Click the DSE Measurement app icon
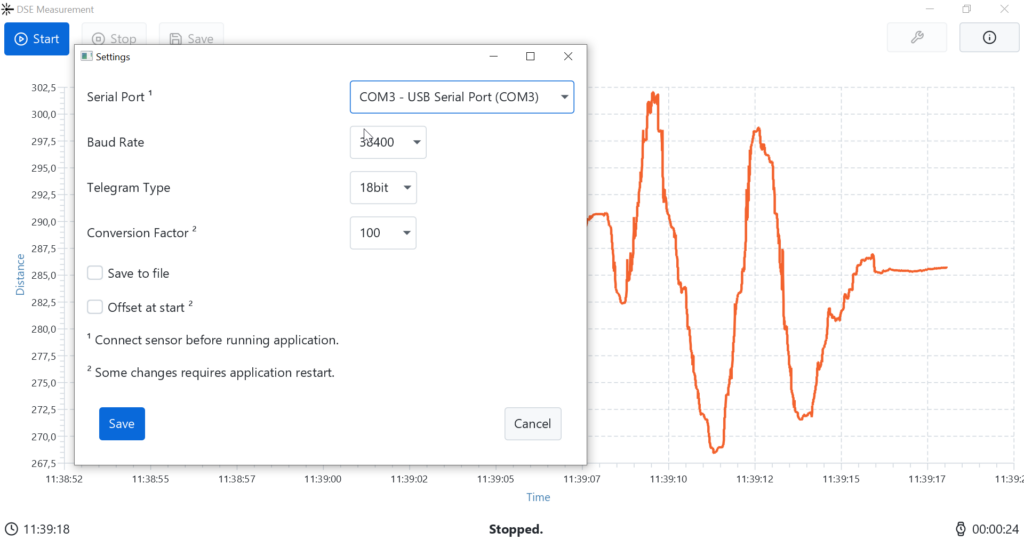Image resolution: width=1024 pixels, height=540 pixels. tap(7, 9)
